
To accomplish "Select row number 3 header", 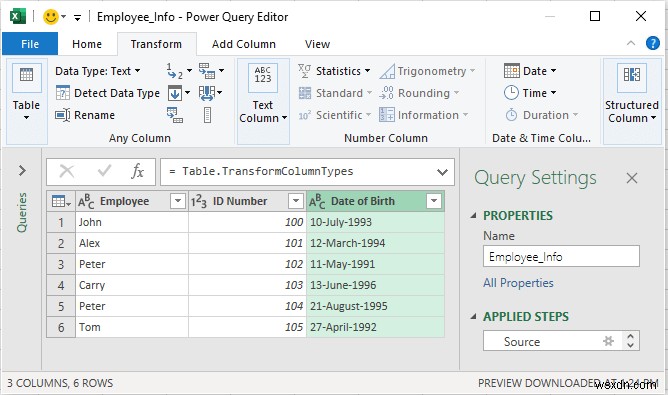I will click(61, 264).
